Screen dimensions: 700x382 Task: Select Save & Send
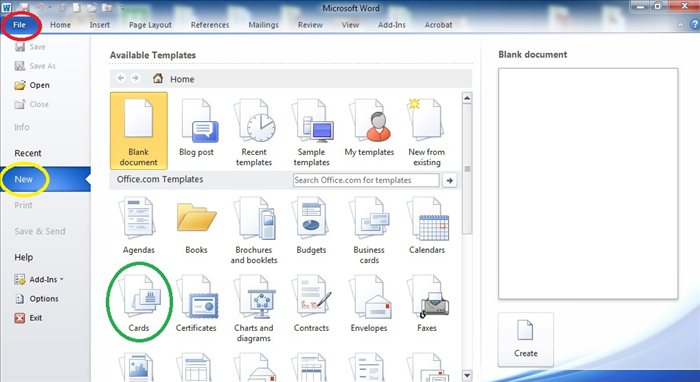[40, 231]
